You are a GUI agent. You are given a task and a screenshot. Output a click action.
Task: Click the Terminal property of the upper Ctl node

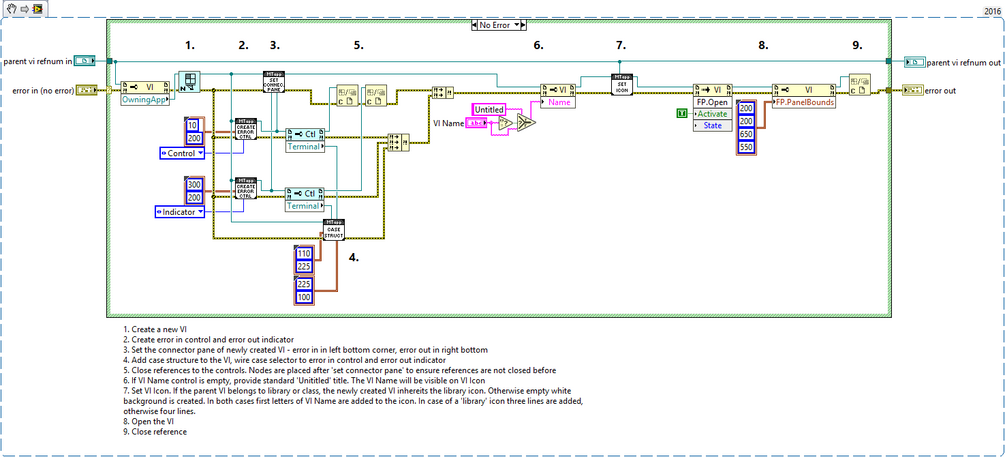tap(304, 147)
